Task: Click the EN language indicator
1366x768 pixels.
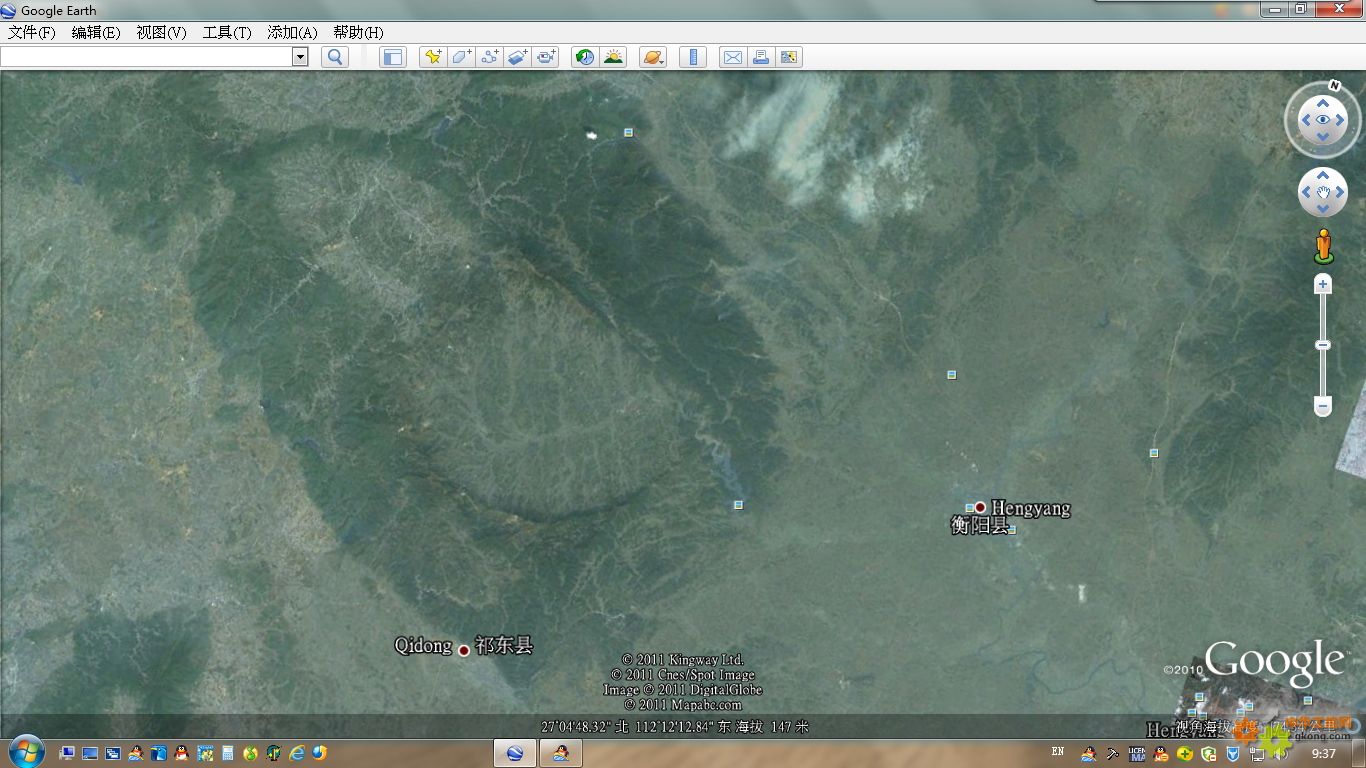Action: (1058, 752)
